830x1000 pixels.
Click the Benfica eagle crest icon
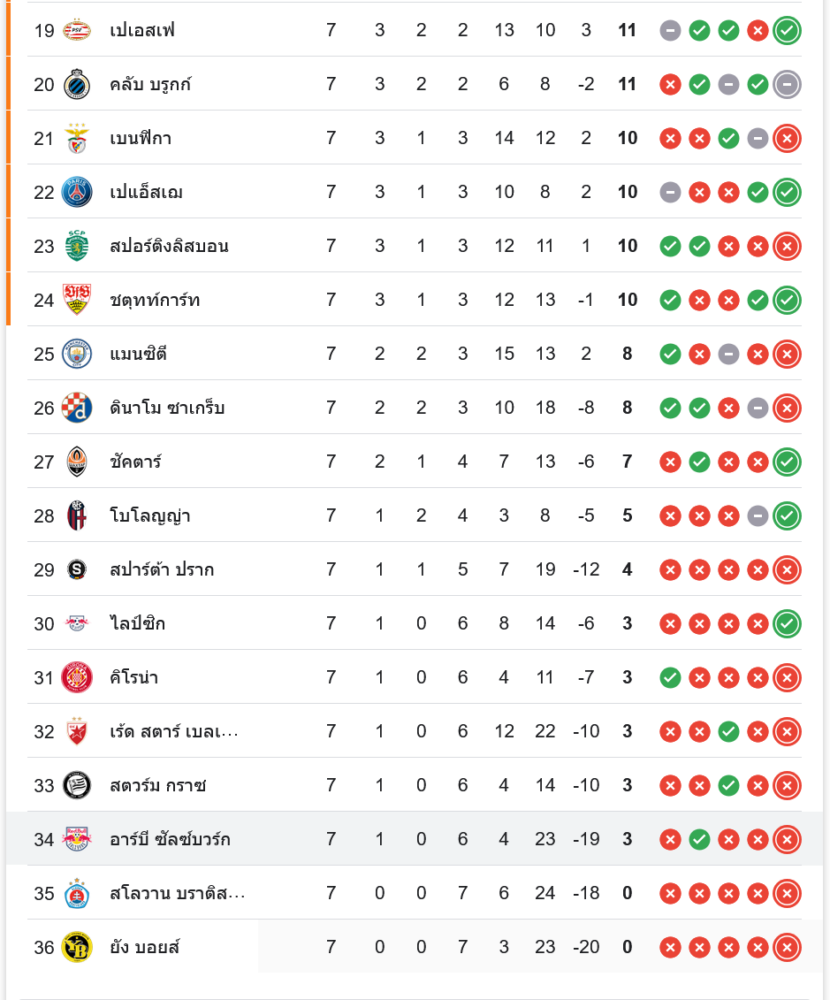coord(77,138)
